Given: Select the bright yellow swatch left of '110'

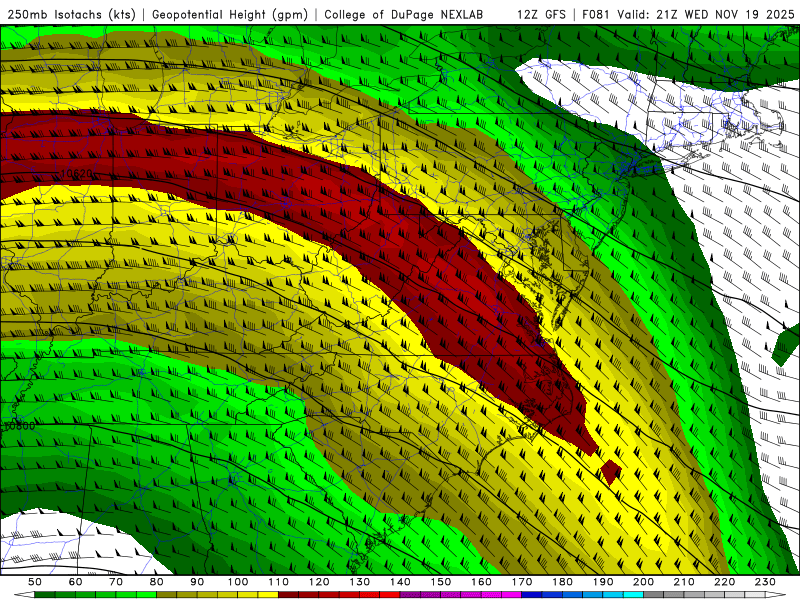Looking at the screenshot, I should pyautogui.click(x=268, y=595).
